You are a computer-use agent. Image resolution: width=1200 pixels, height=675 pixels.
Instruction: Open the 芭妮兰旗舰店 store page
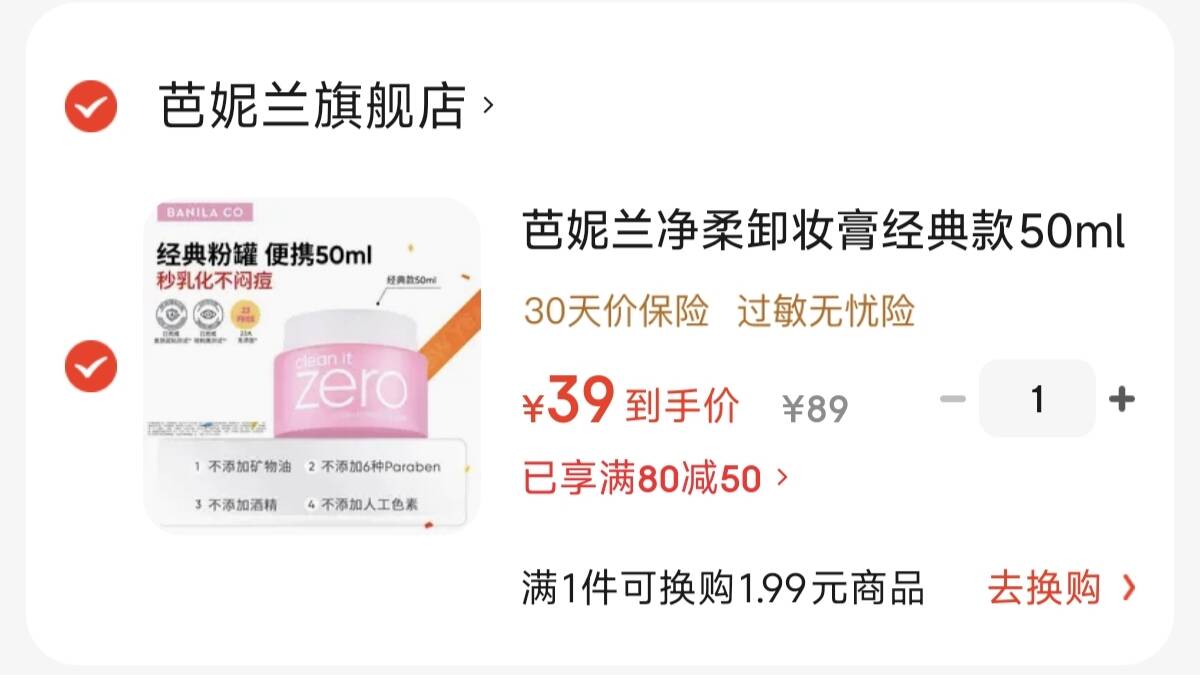(x=312, y=105)
